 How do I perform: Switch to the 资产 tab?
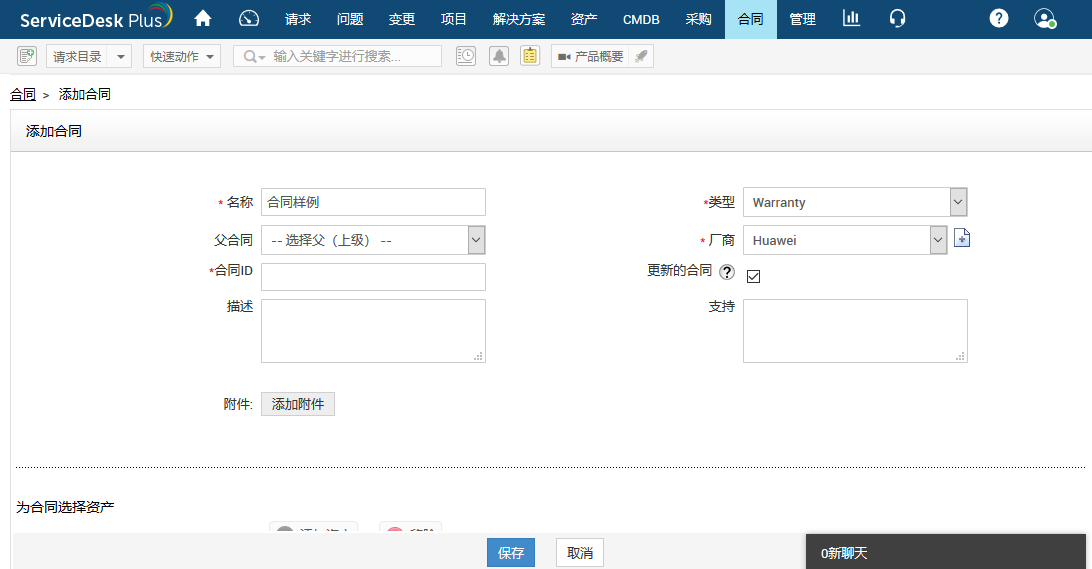point(584,19)
